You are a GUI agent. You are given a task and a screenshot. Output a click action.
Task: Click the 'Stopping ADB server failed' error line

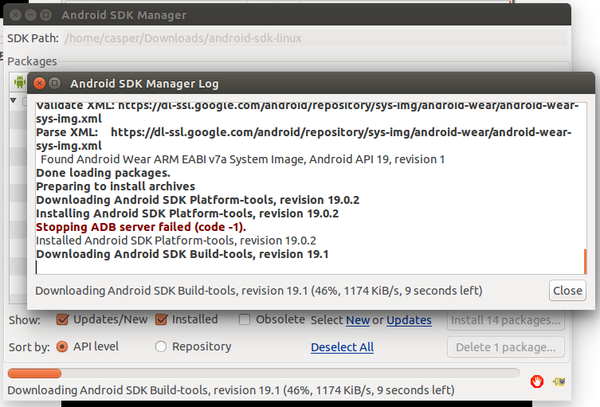tap(141, 227)
